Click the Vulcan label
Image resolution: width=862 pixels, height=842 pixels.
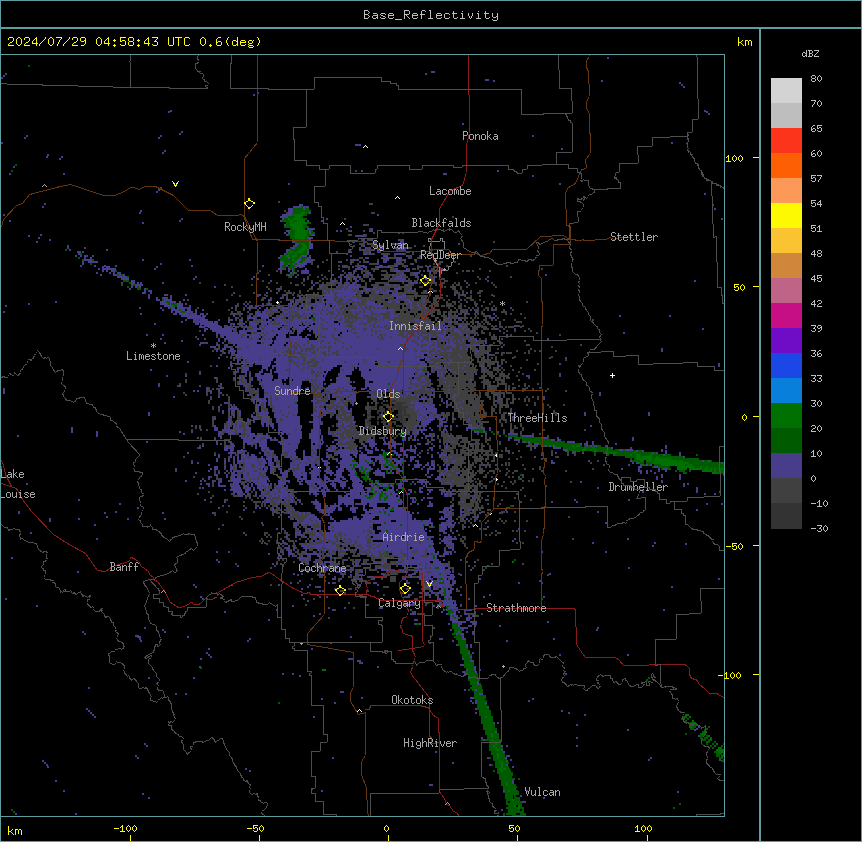[x=543, y=792]
